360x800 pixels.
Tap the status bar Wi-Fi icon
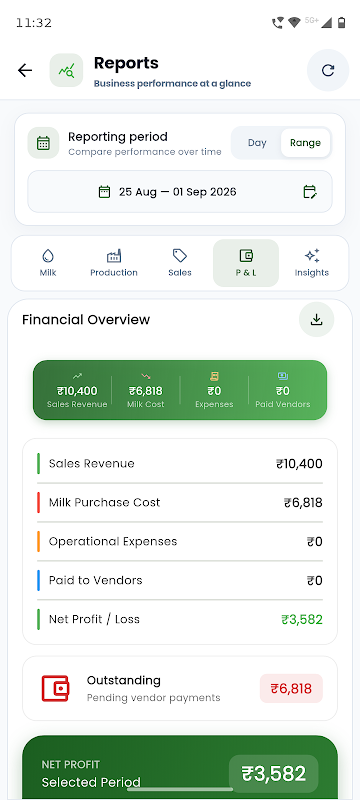(294, 22)
